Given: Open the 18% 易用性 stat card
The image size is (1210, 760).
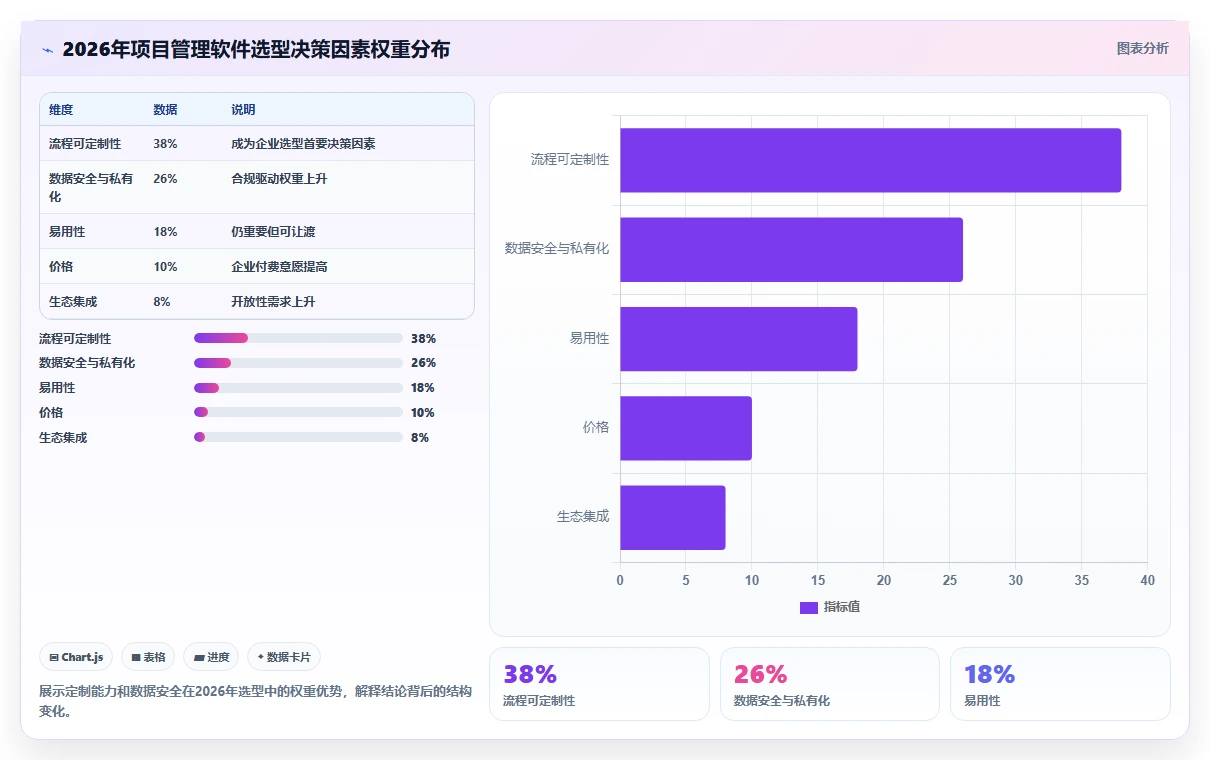Looking at the screenshot, I should click(1060, 684).
